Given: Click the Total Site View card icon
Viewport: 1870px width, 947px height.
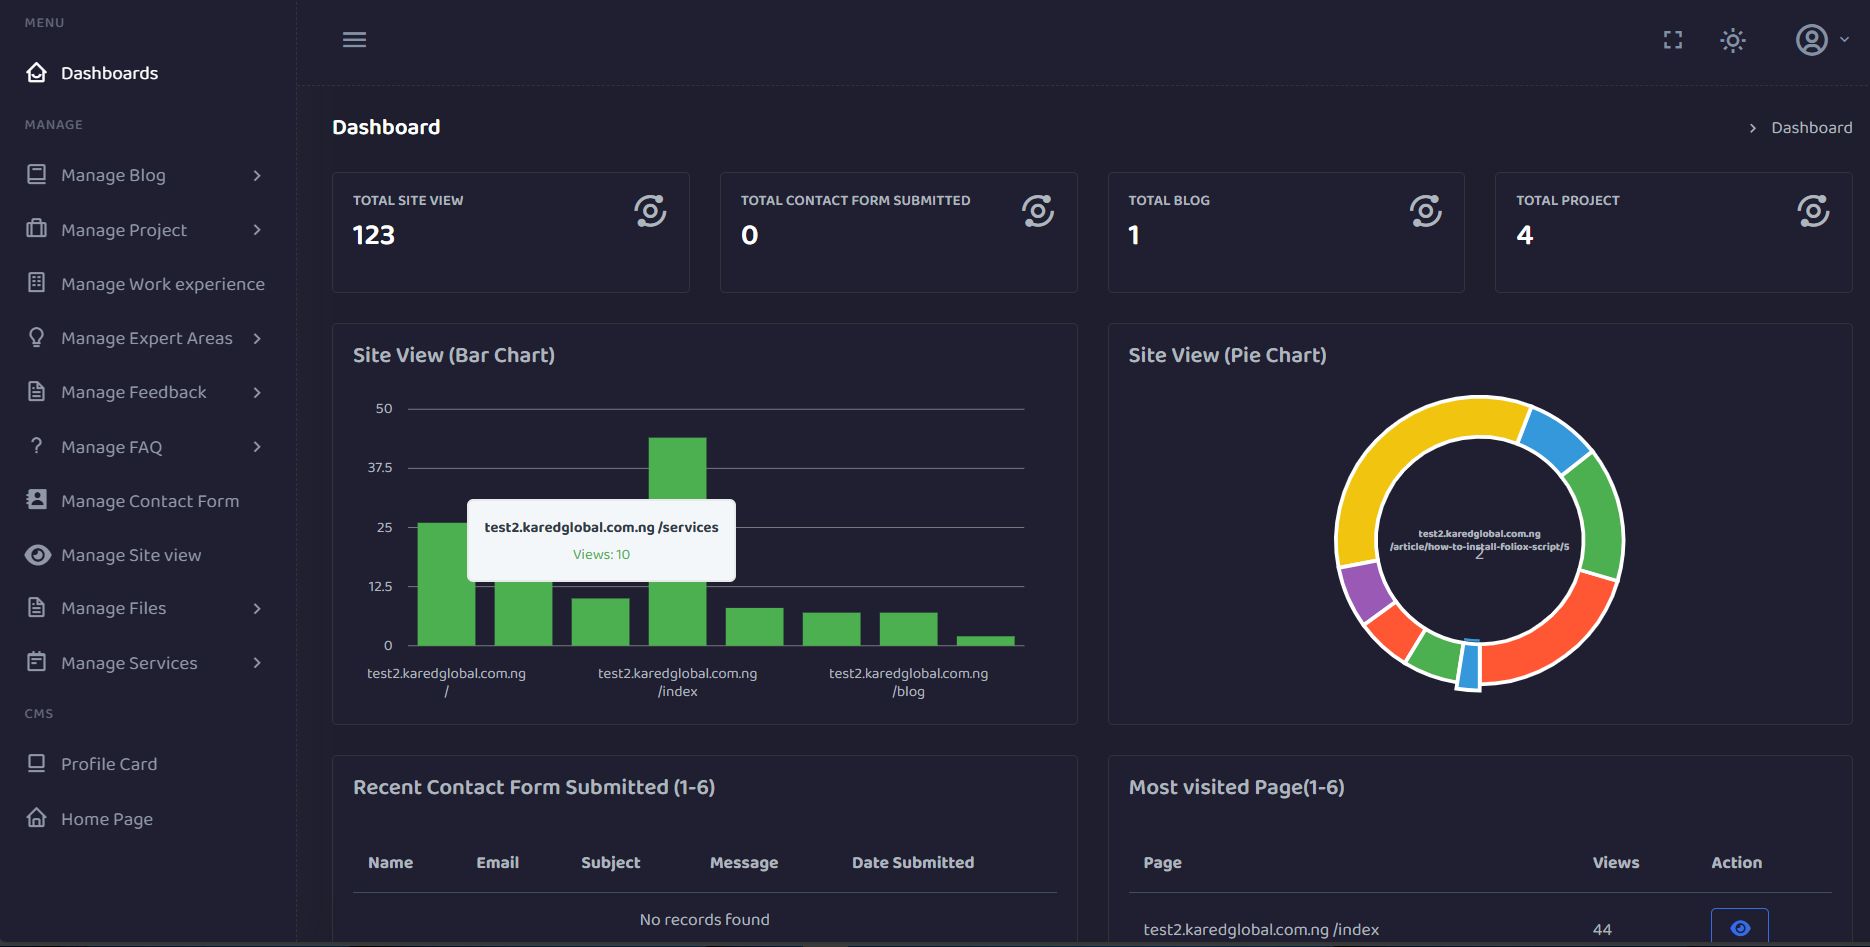Looking at the screenshot, I should [650, 211].
